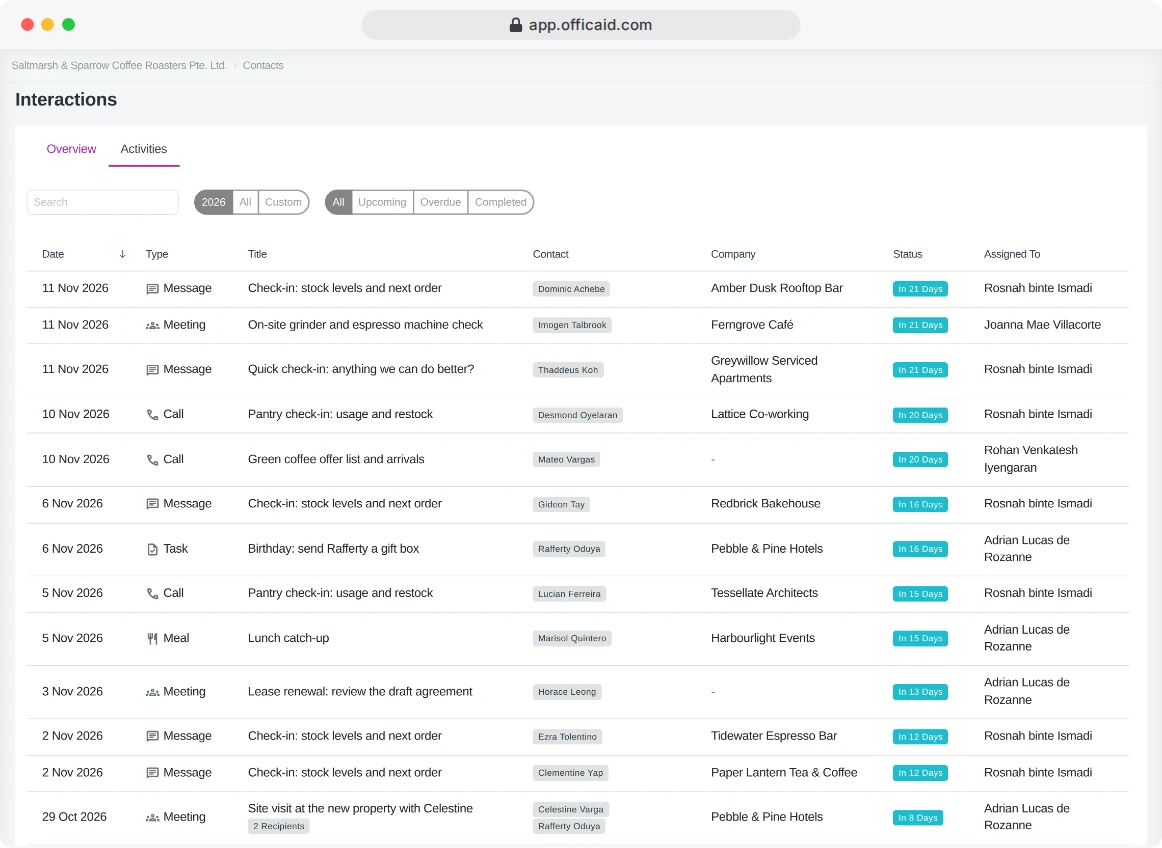Click the Message icon for Dominic Achebe row
The width and height of the screenshot is (1162, 848).
click(153, 289)
